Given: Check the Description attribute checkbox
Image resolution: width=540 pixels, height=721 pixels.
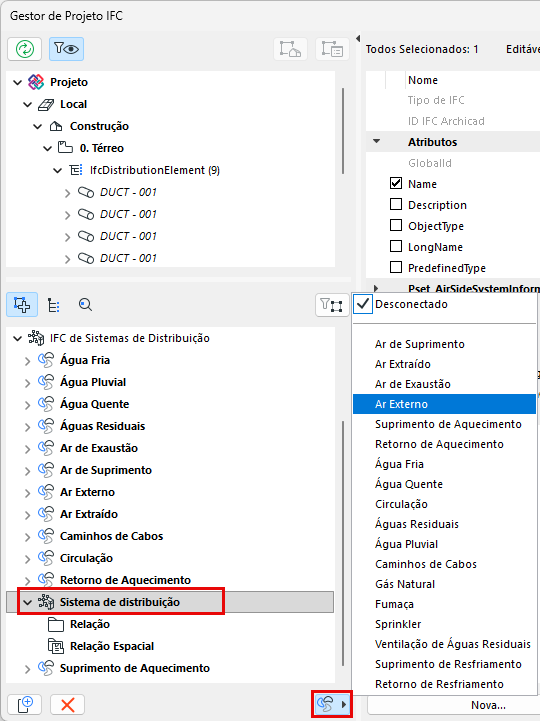Looking at the screenshot, I should click(x=396, y=204).
